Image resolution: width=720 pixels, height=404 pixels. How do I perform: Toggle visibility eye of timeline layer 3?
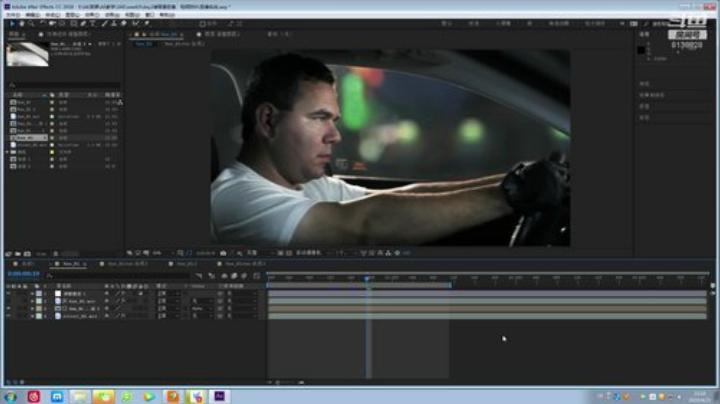pyautogui.click(x=8, y=309)
